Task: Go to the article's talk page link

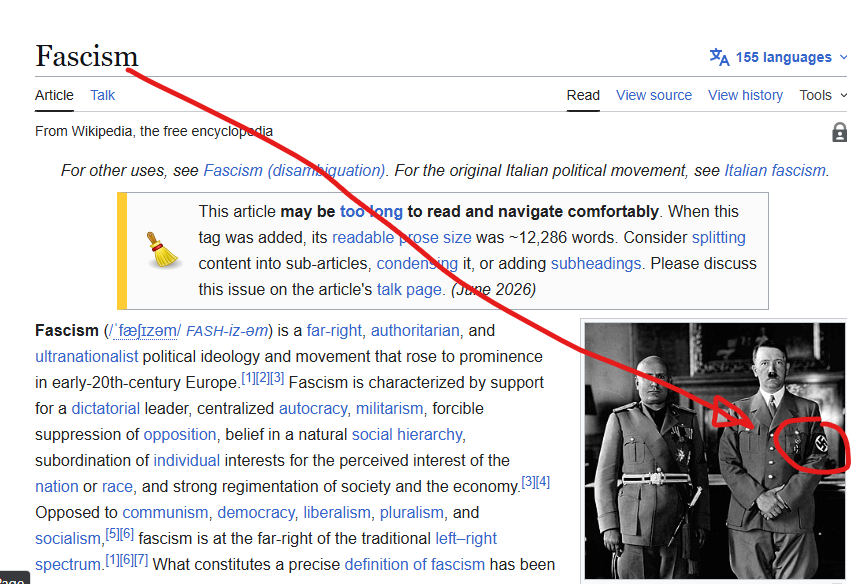Action: pos(409,290)
